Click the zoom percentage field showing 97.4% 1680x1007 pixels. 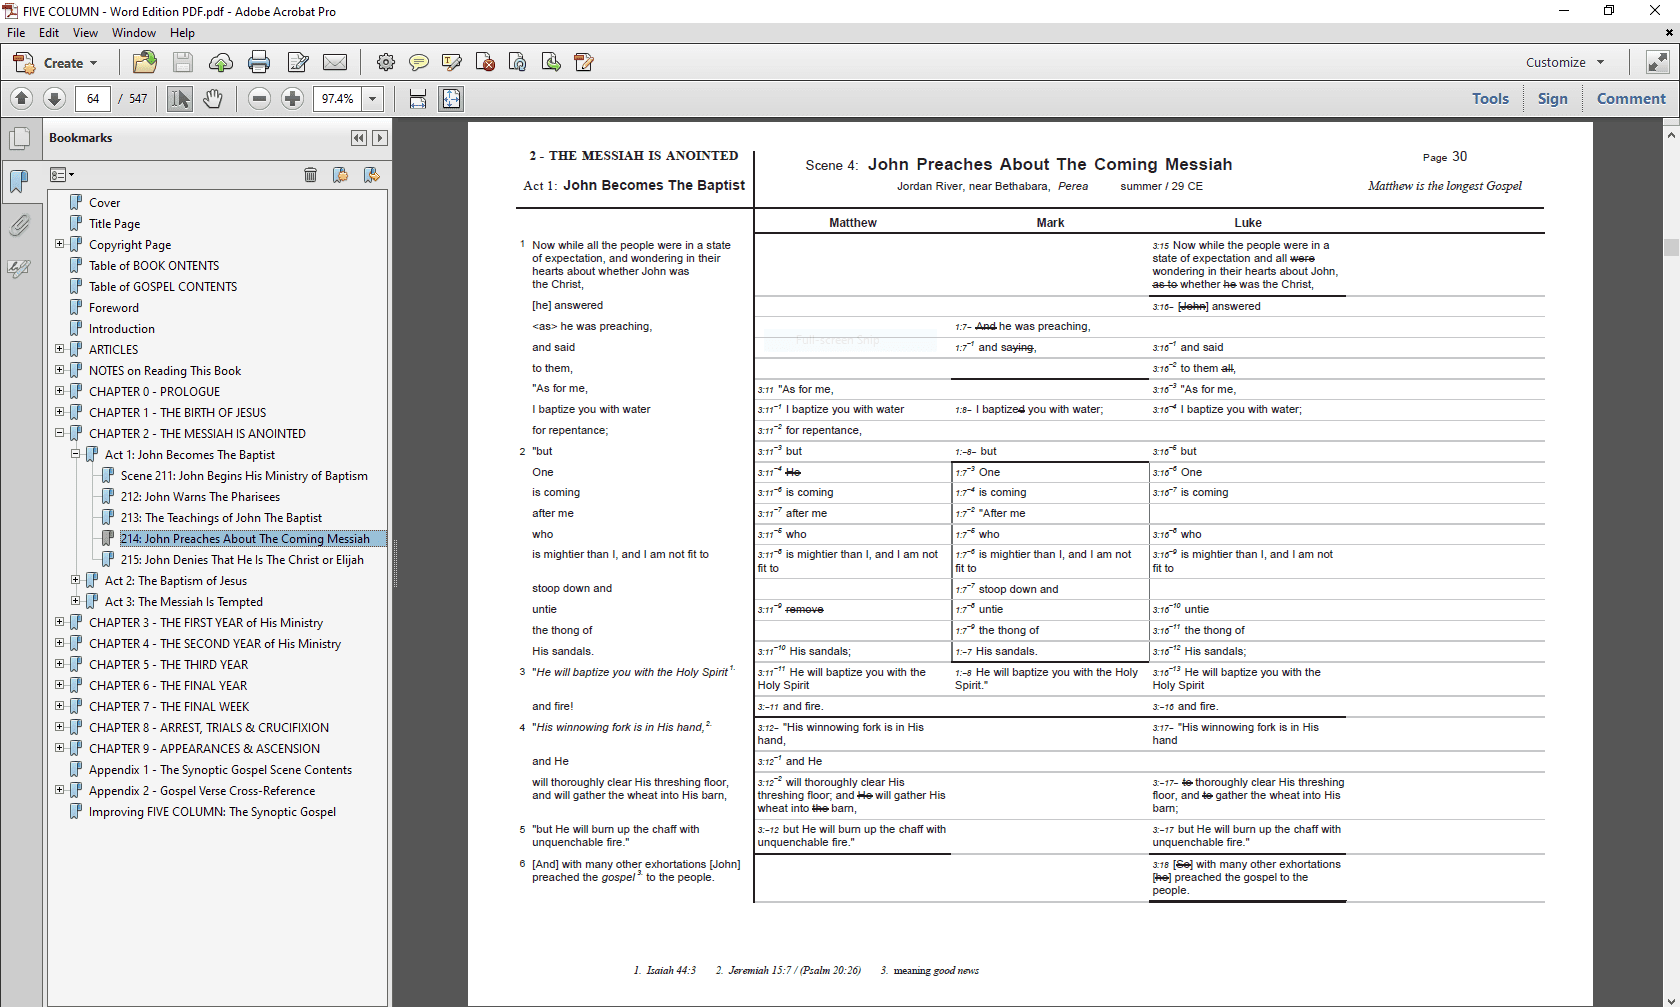338,98
